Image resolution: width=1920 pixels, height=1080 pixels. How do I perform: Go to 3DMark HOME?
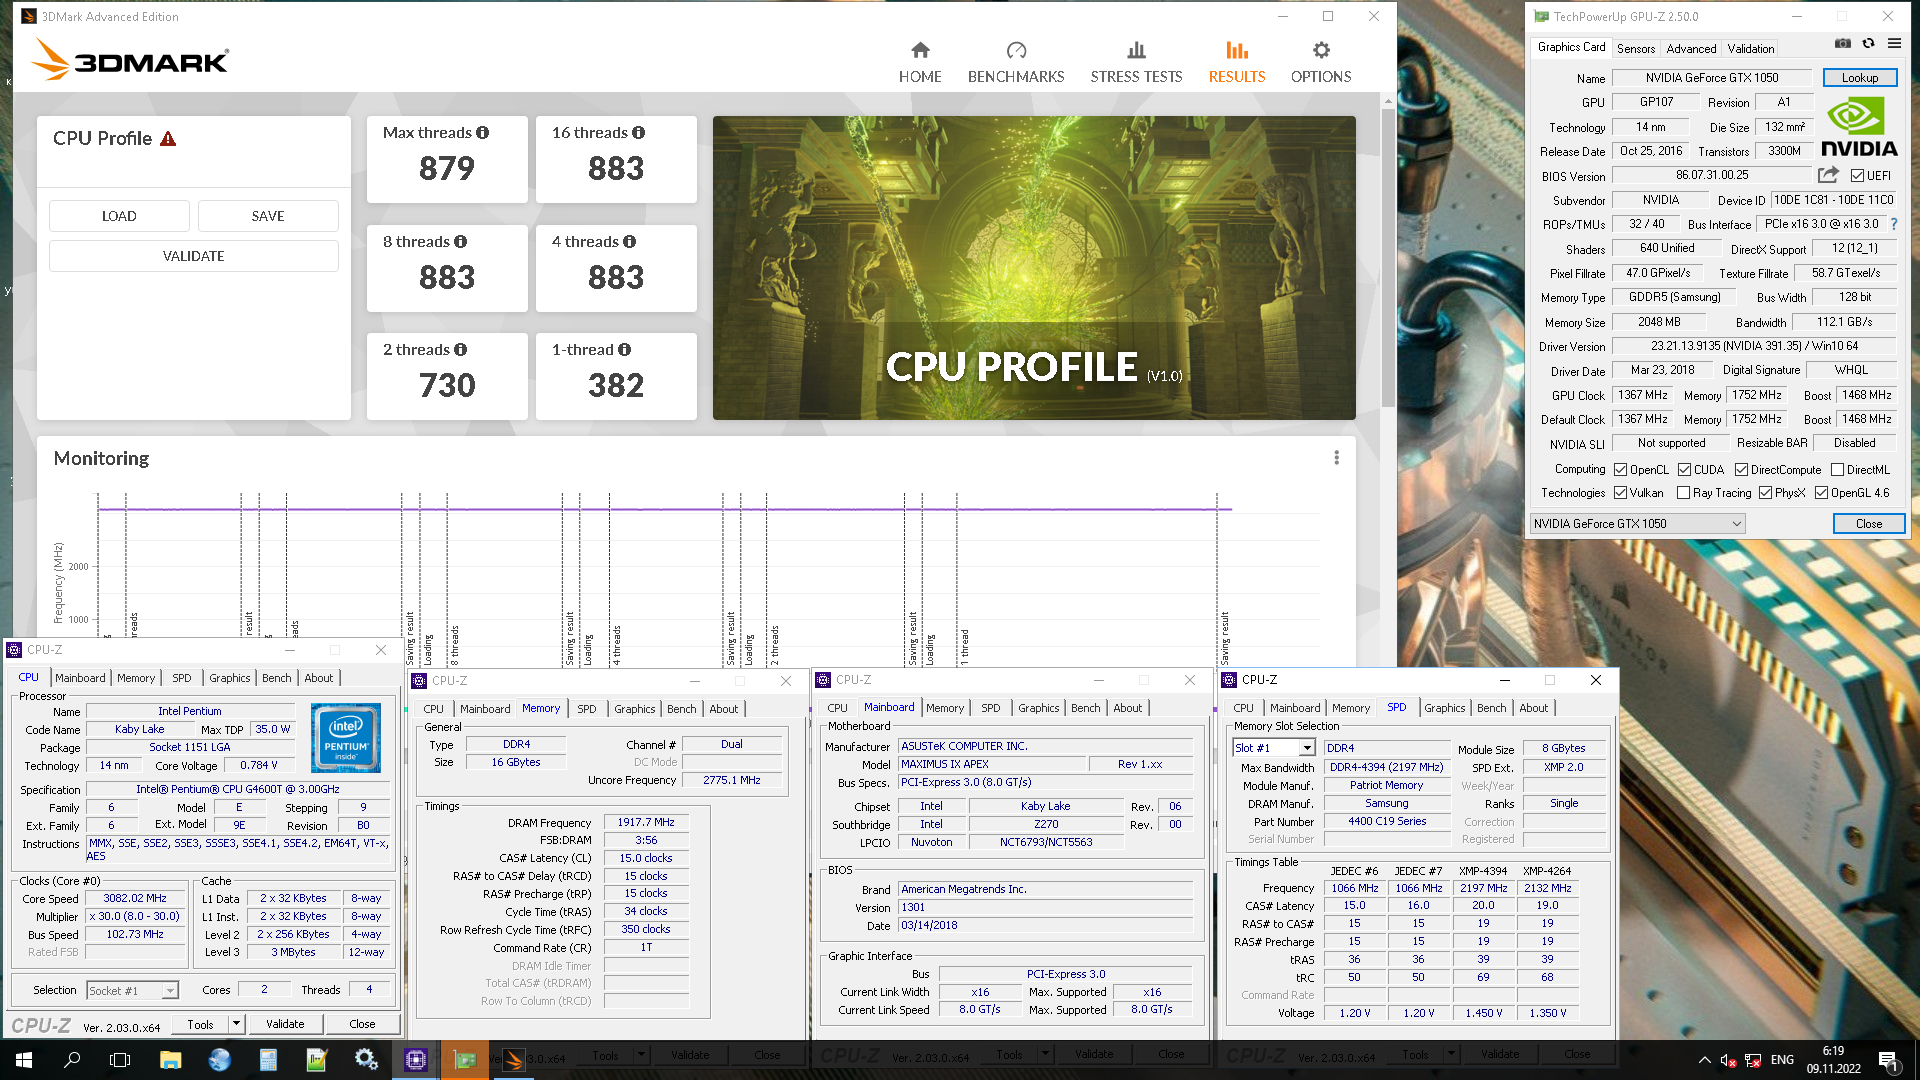920,63
